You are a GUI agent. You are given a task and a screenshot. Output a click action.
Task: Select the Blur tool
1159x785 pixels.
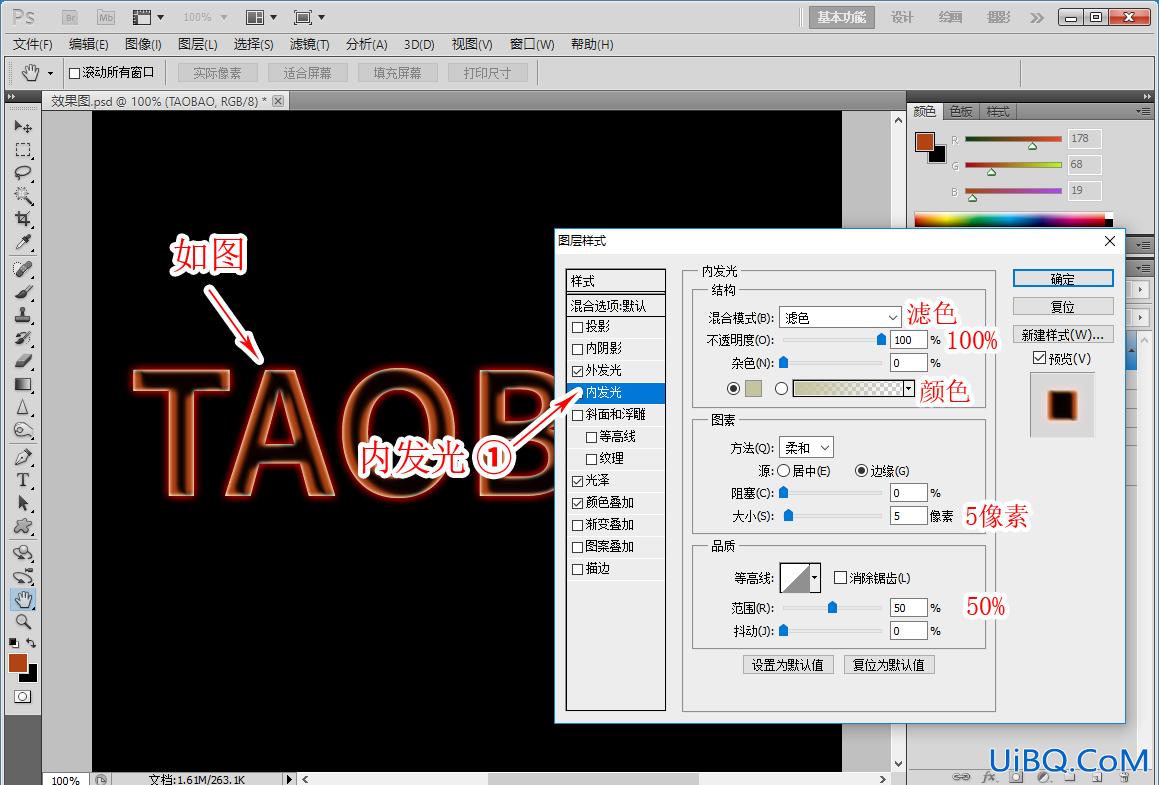[23, 407]
